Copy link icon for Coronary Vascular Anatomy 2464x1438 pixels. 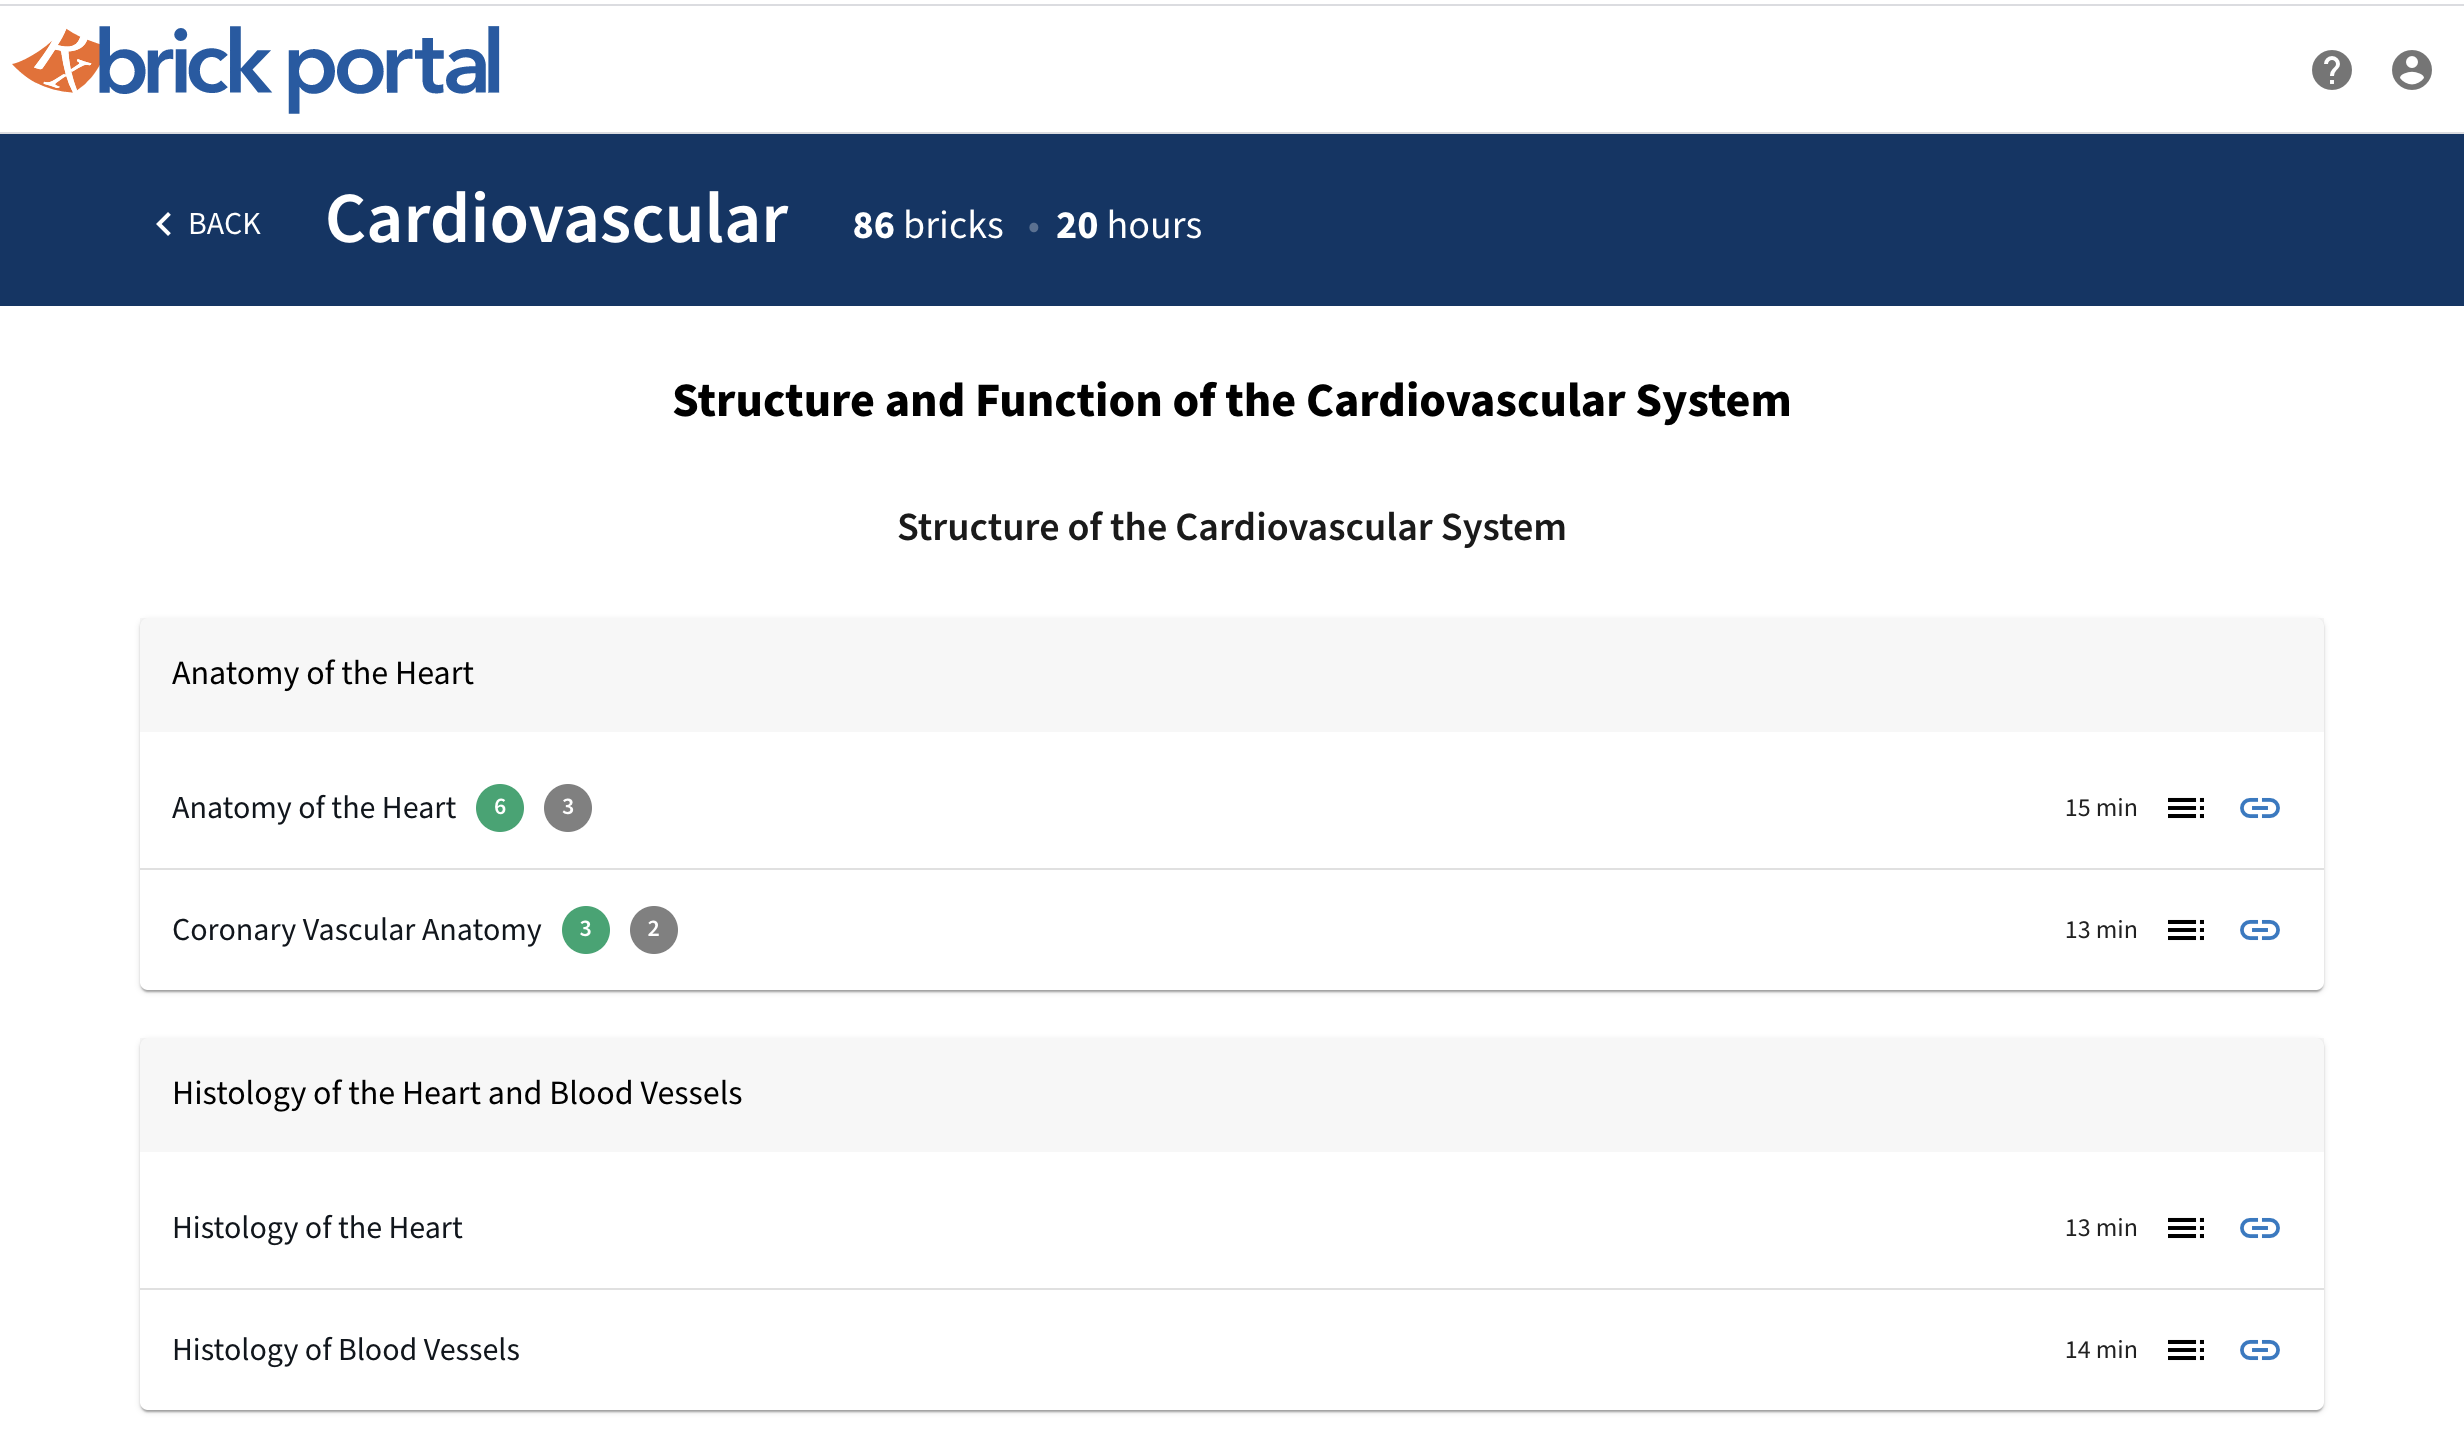tap(2259, 930)
